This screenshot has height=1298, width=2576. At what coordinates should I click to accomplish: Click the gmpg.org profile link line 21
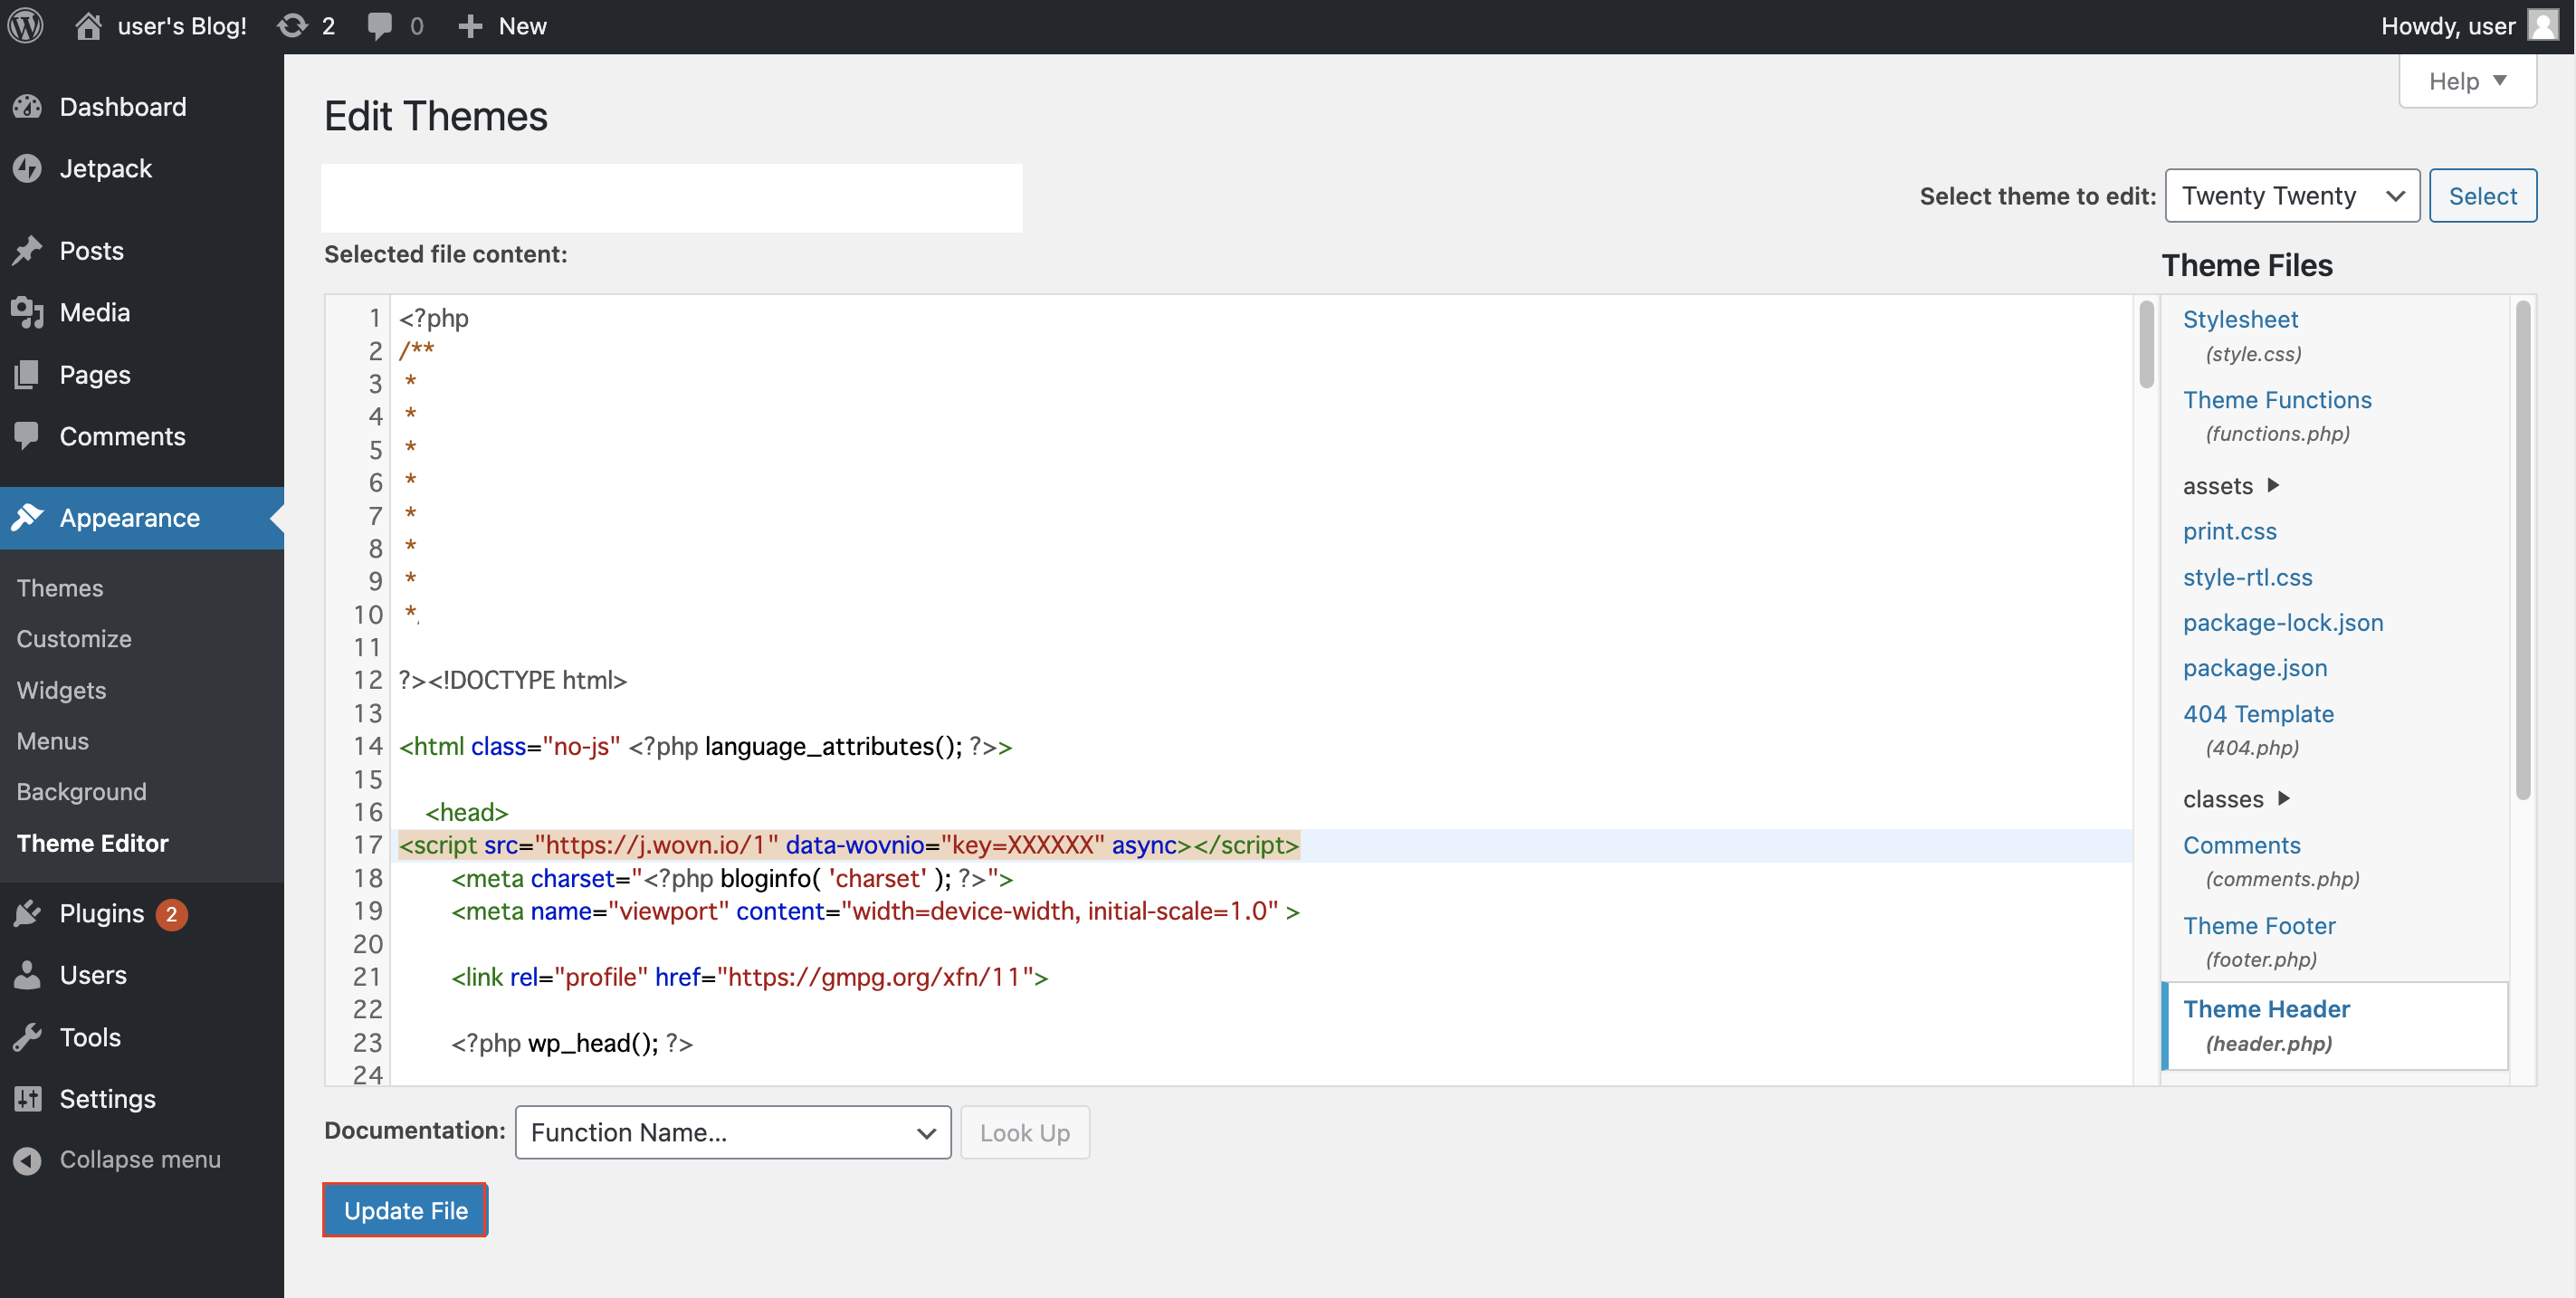(x=749, y=977)
